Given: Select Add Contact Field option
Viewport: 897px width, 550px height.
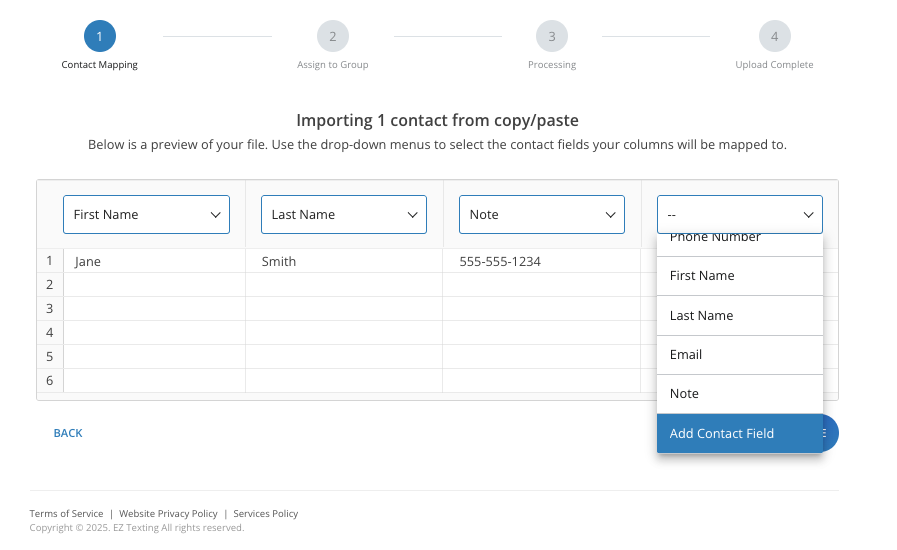Looking at the screenshot, I should [740, 433].
